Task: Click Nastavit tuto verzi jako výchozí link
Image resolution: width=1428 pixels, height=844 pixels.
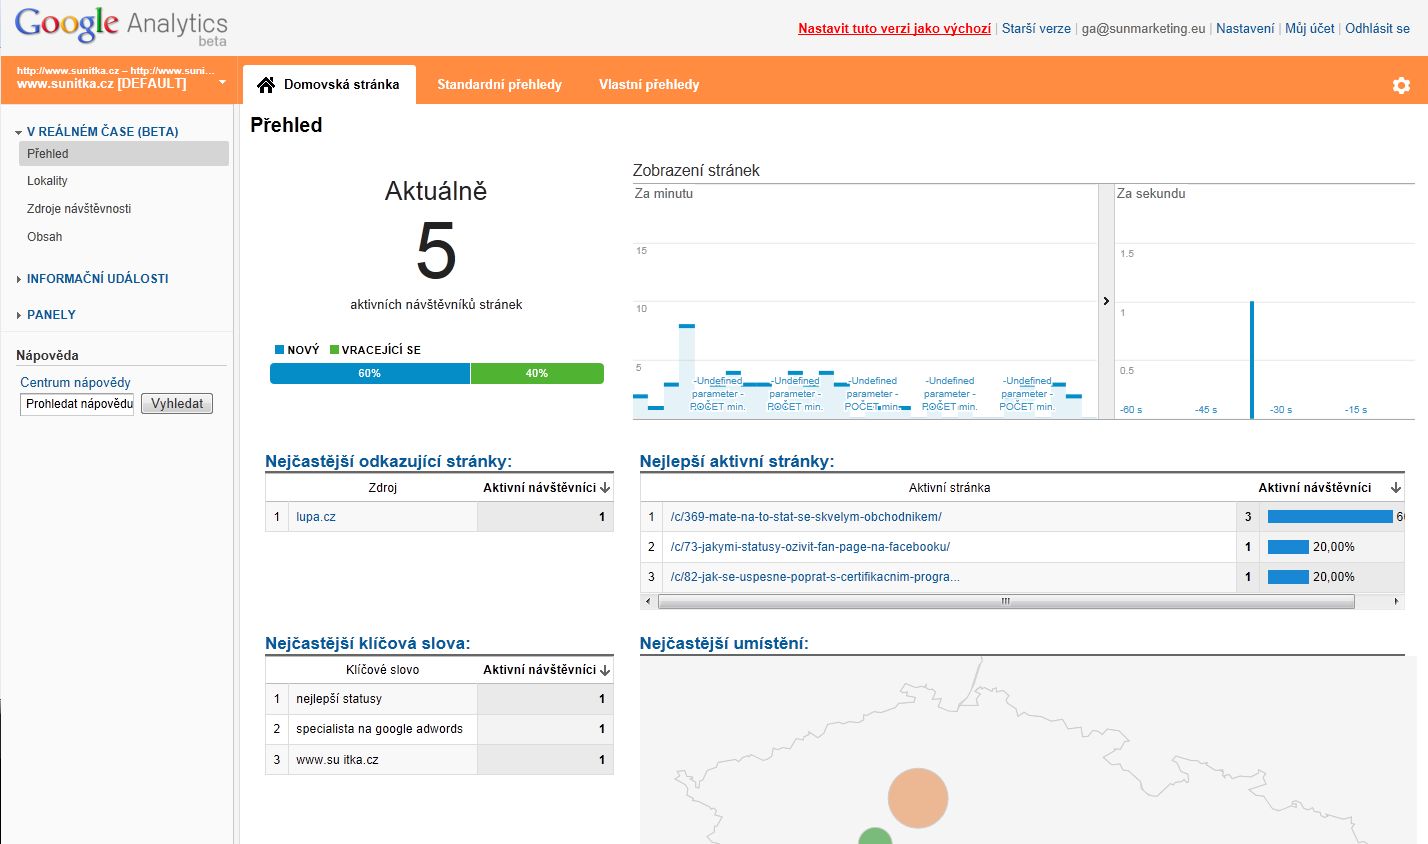Action: (894, 29)
